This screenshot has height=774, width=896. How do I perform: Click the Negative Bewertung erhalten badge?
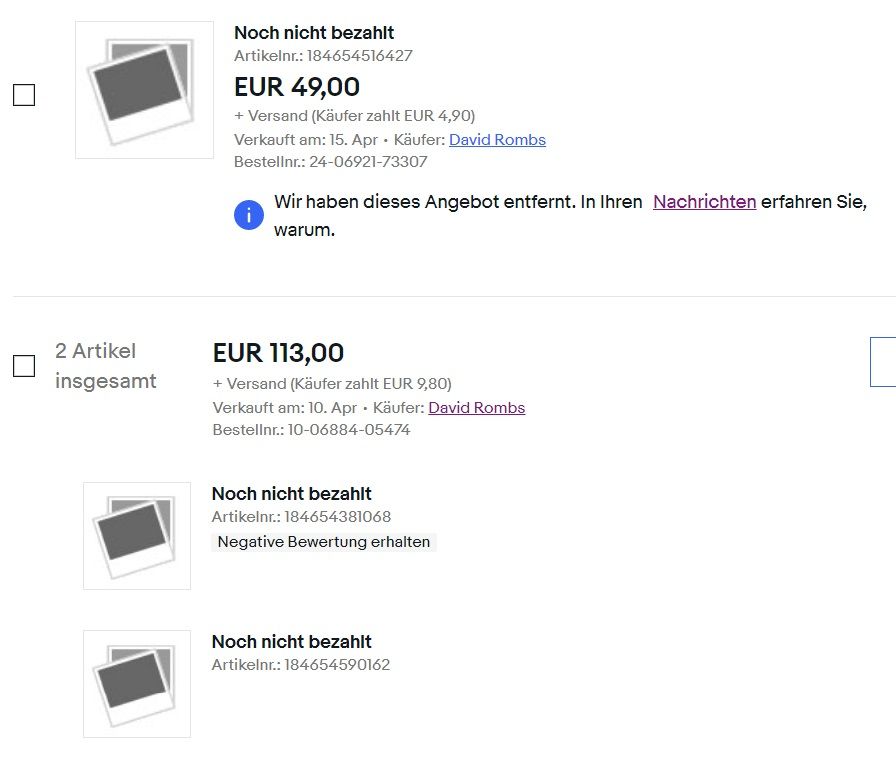point(324,542)
